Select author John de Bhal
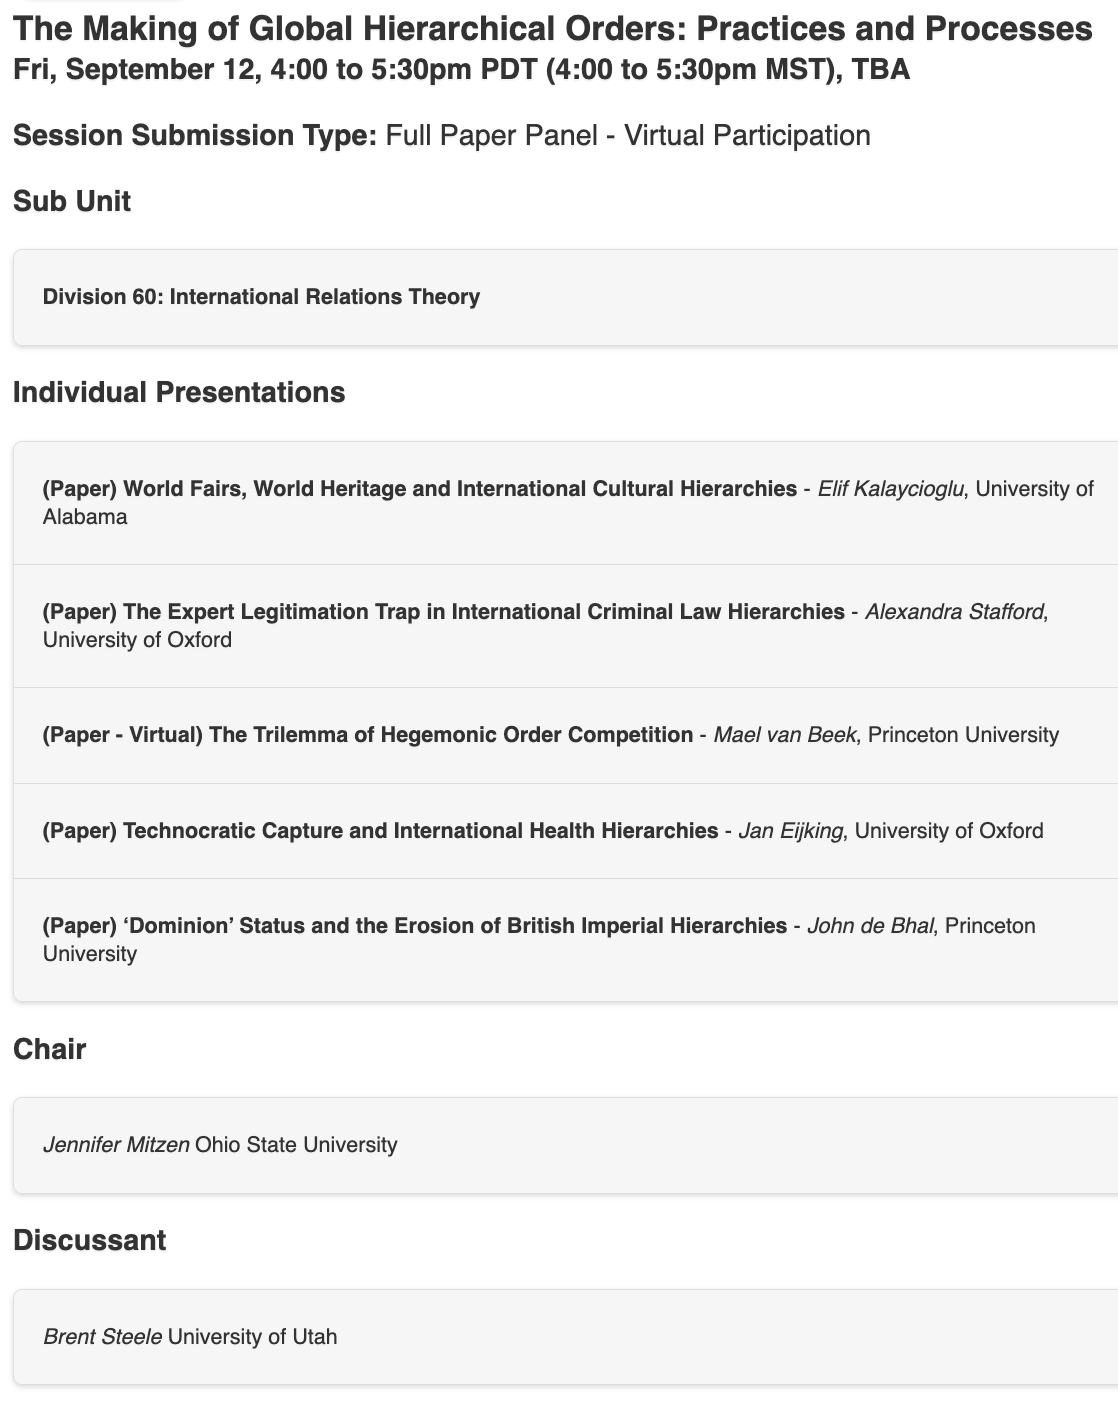1118x1404 pixels. (x=870, y=926)
